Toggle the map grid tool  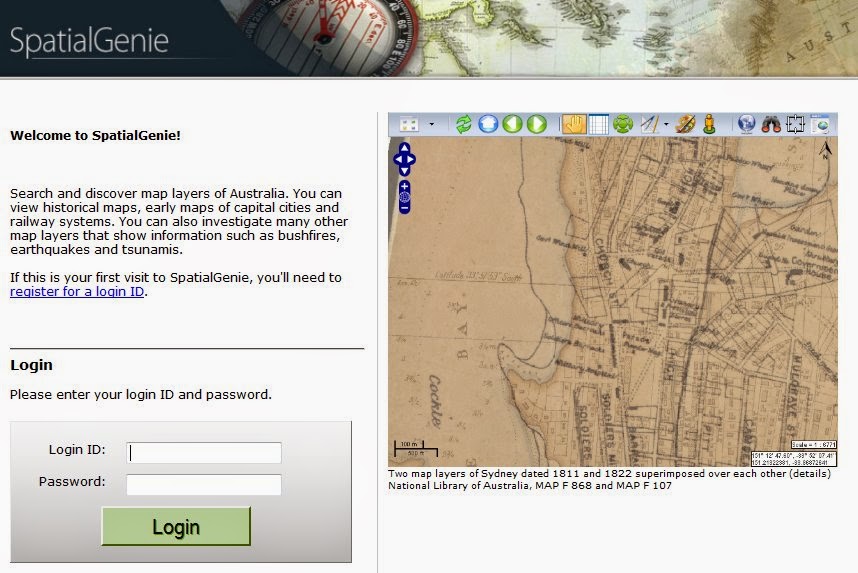click(x=598, y=124)
